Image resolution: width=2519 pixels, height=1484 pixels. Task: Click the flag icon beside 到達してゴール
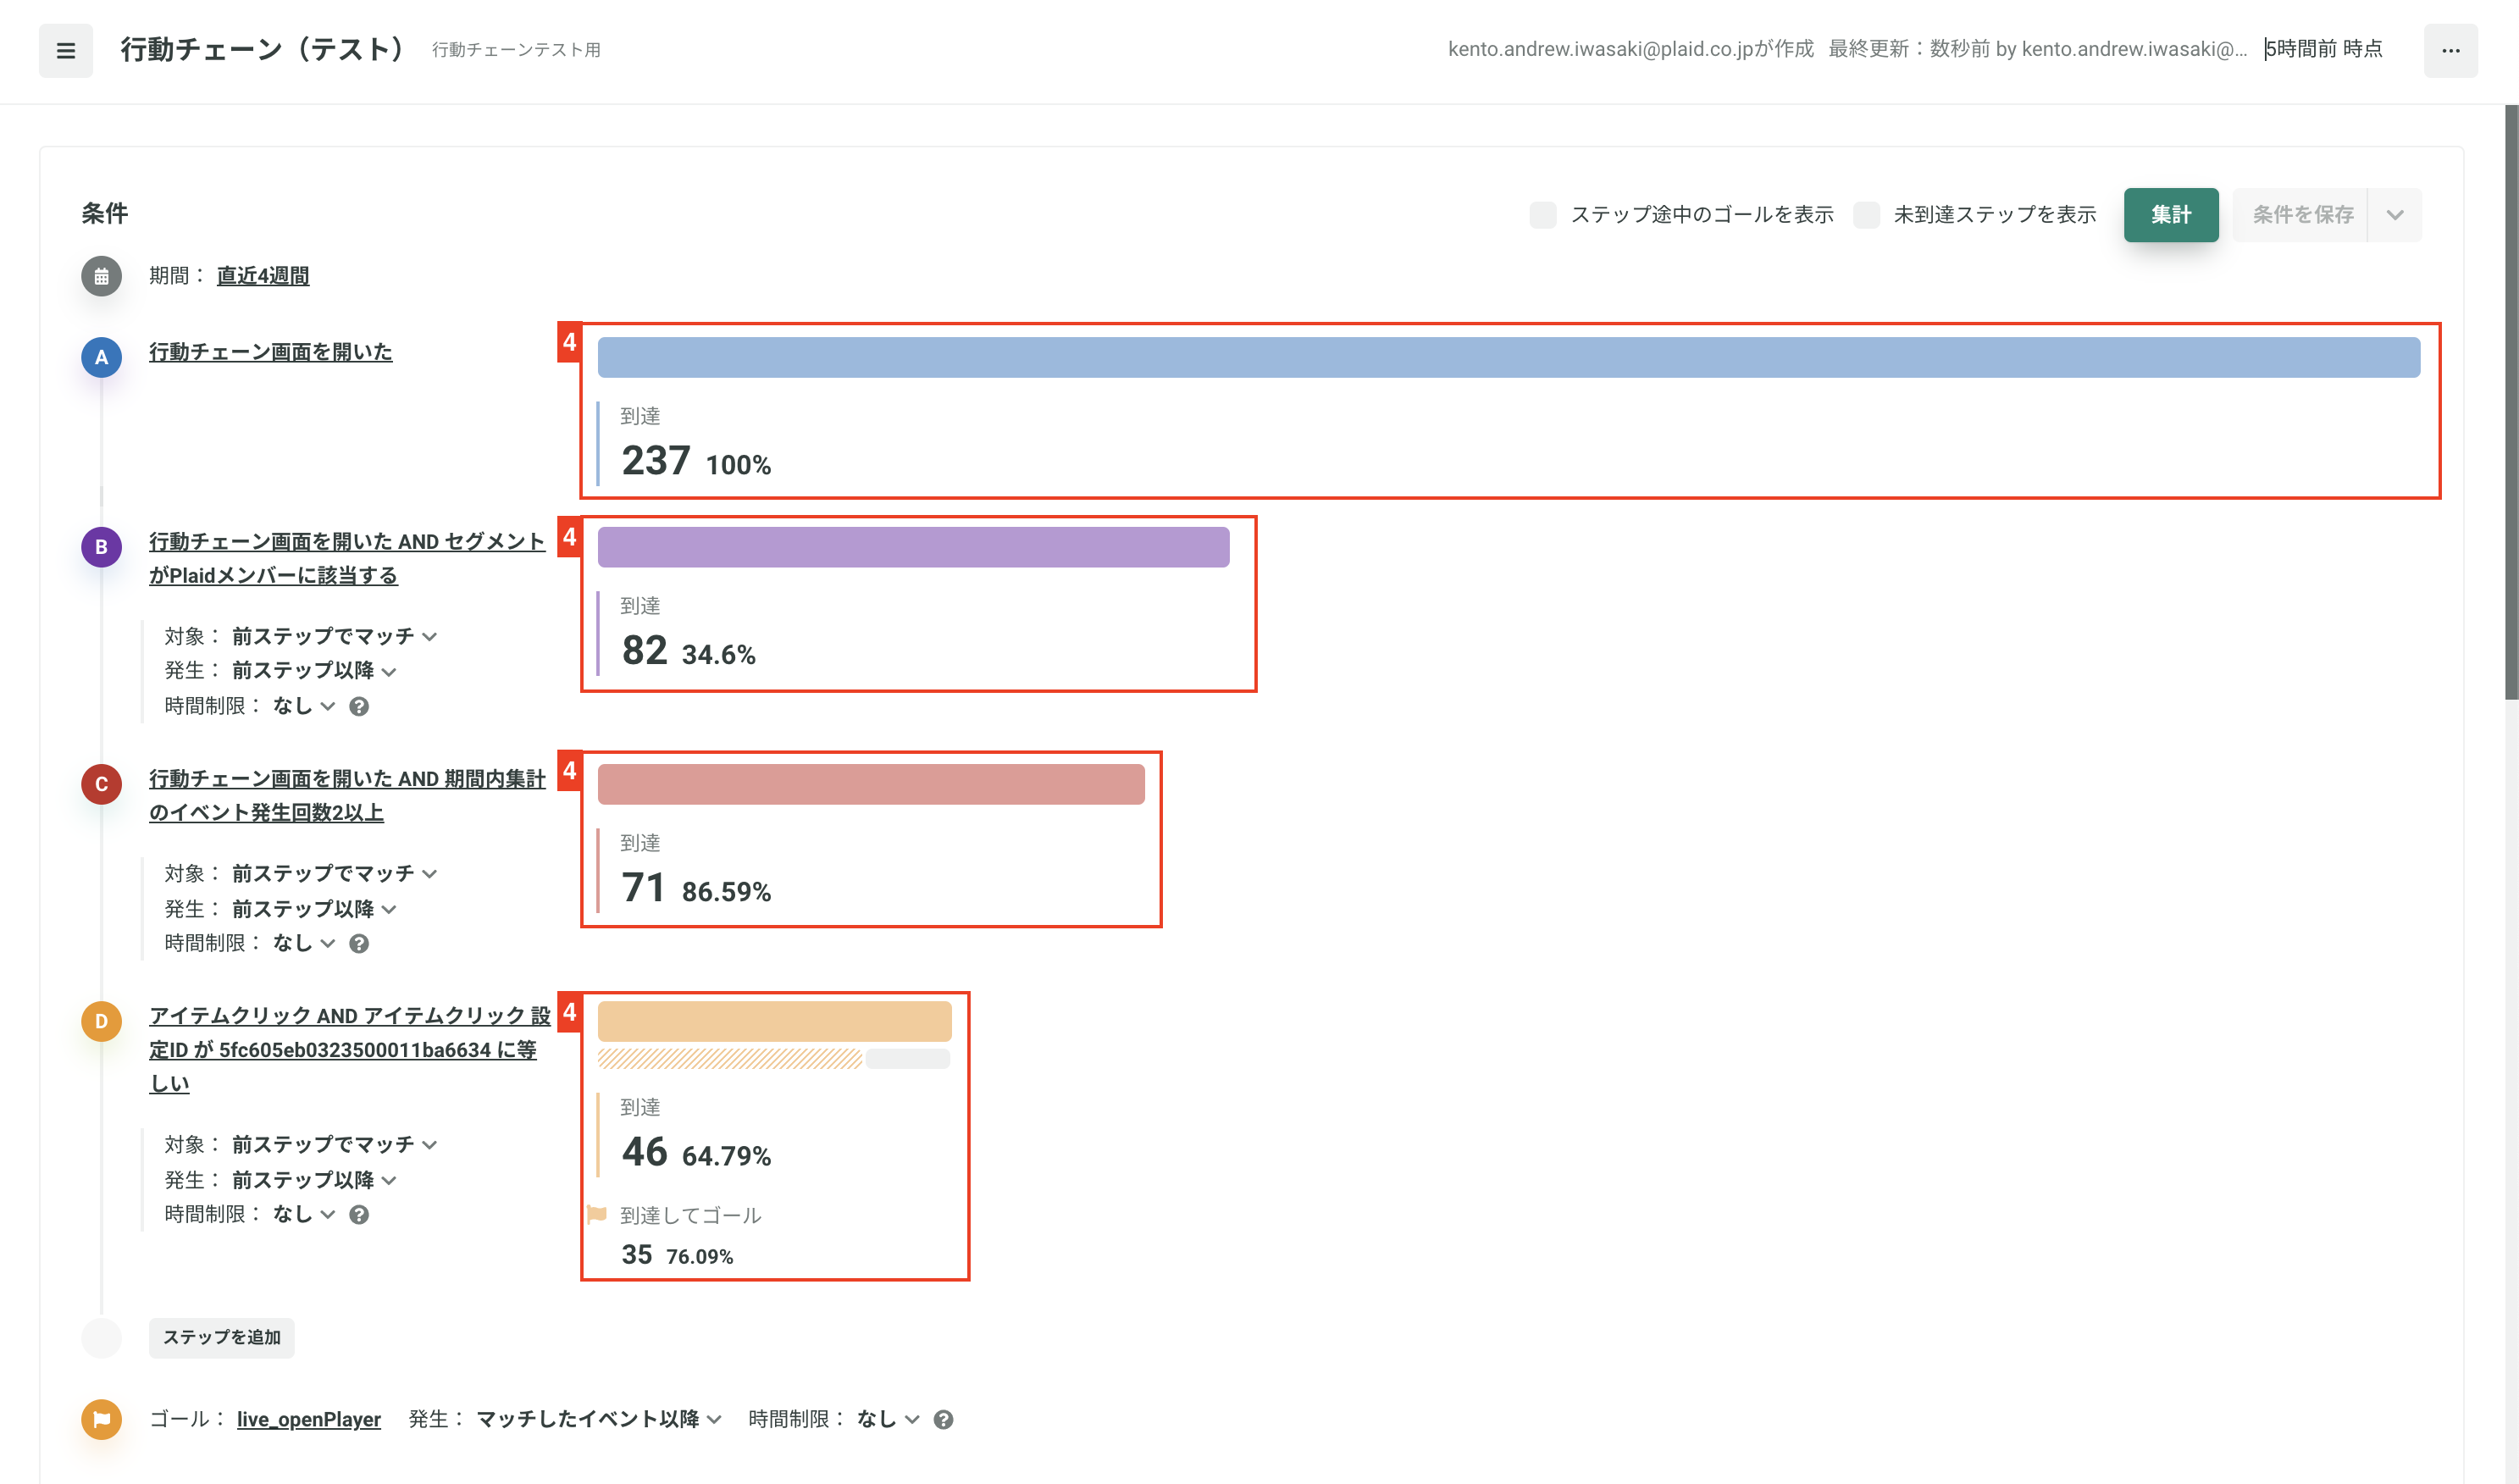click(x=597, y=1214)
